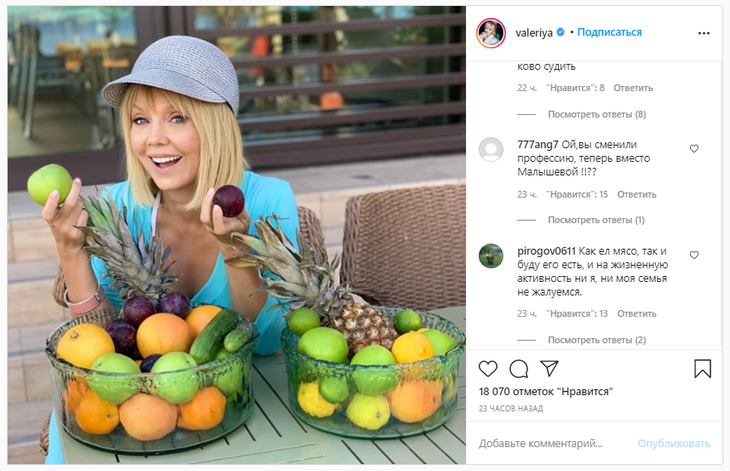
Task: Expand 'Посмотреть ответы (1)' replies
Action: [x=596, y=220]
